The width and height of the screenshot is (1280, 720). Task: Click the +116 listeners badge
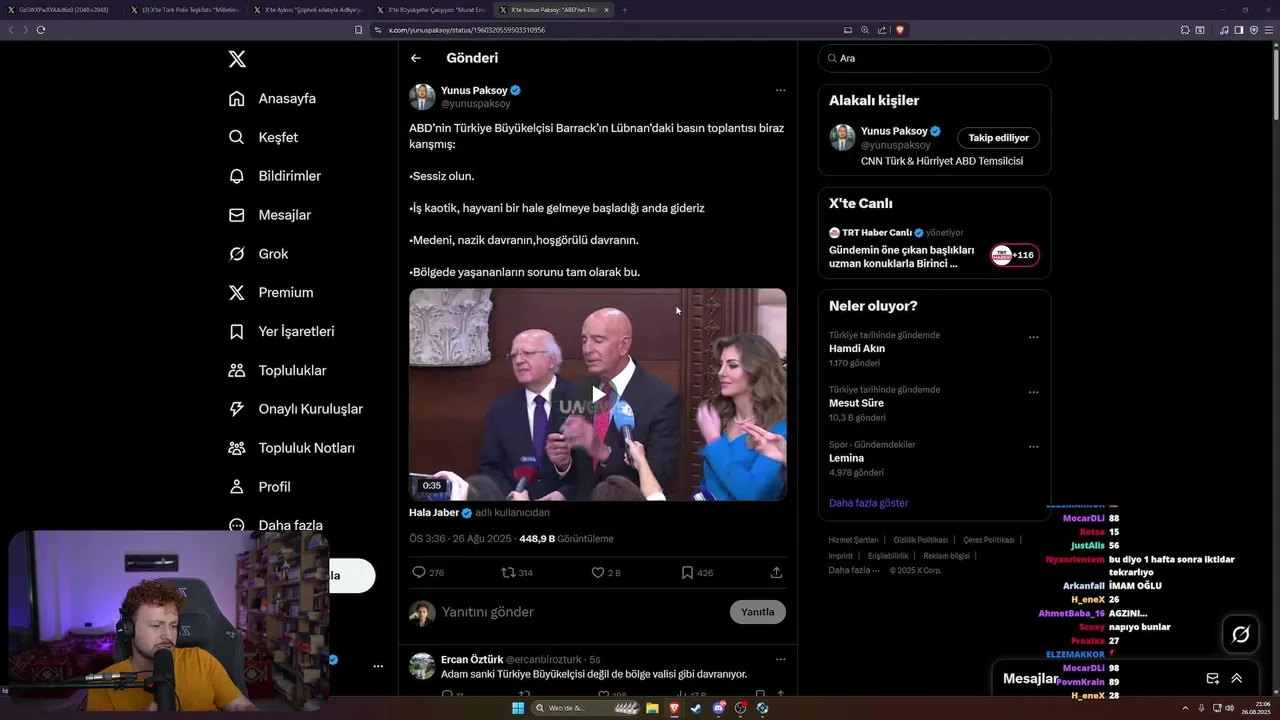point(1014,255)
